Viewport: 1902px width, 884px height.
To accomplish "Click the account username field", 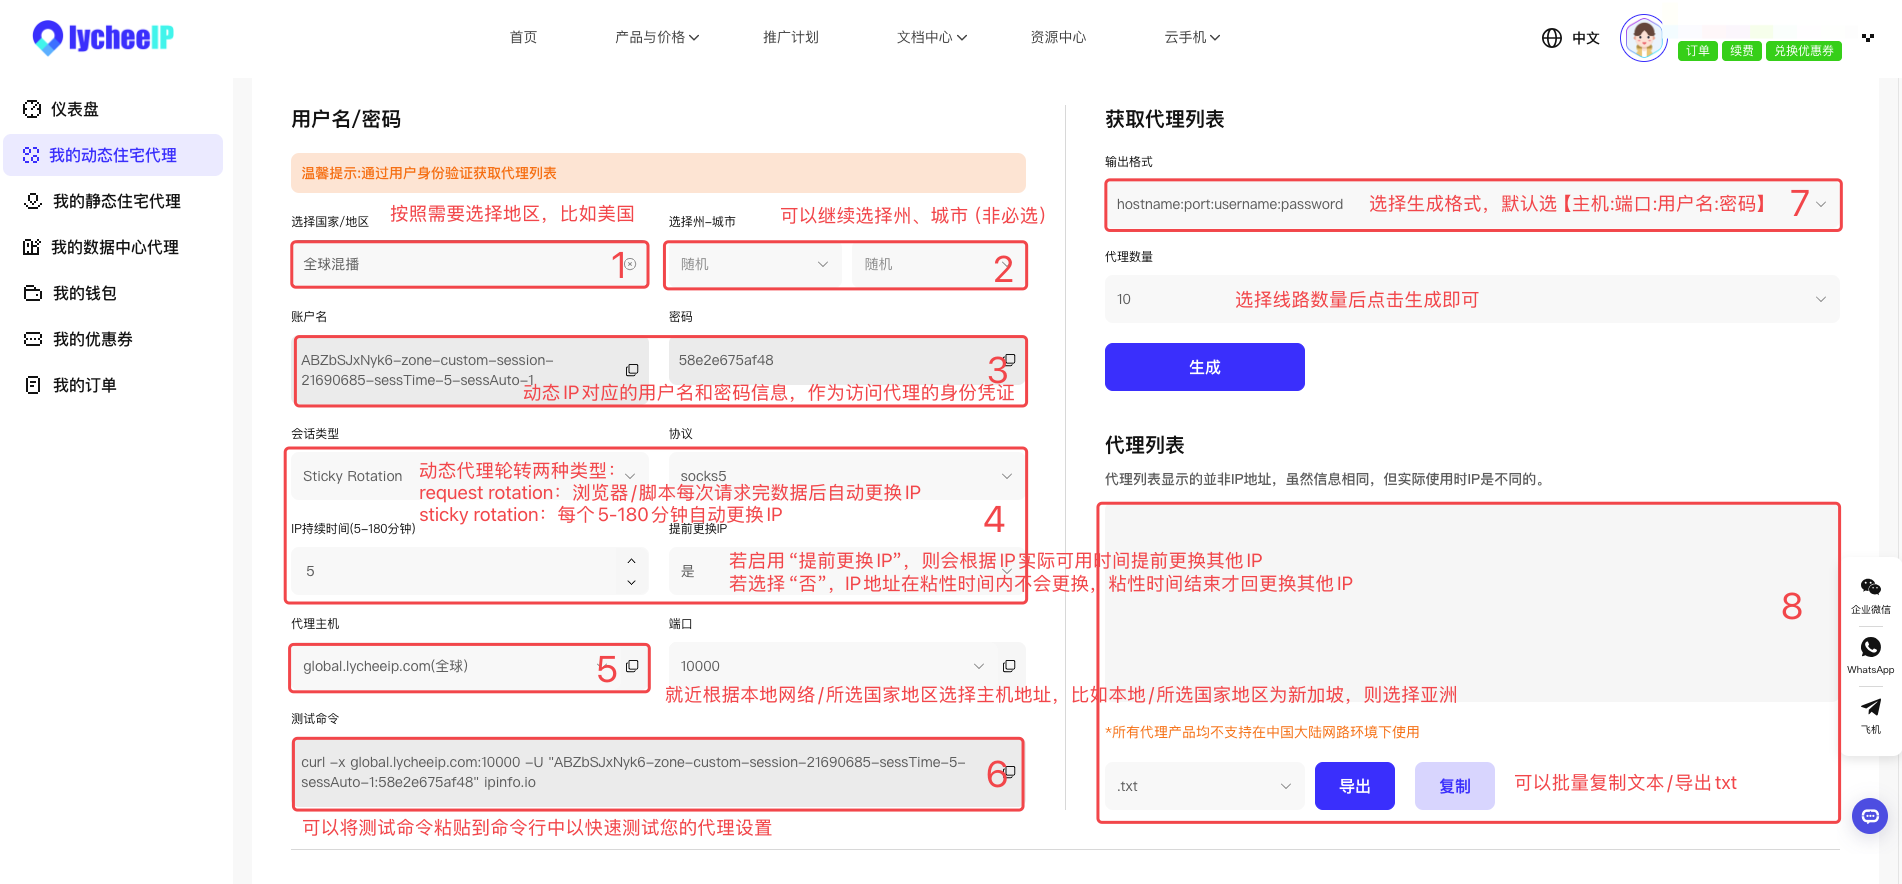I will pos(470,370).
